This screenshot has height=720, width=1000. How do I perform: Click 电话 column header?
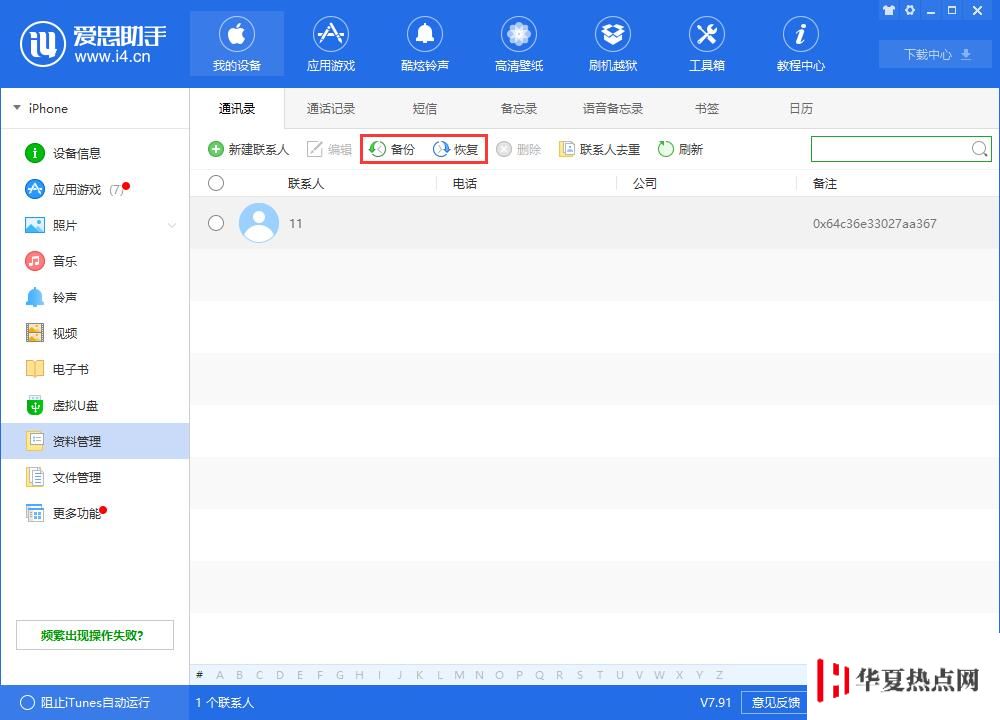[x=464, y=184]
